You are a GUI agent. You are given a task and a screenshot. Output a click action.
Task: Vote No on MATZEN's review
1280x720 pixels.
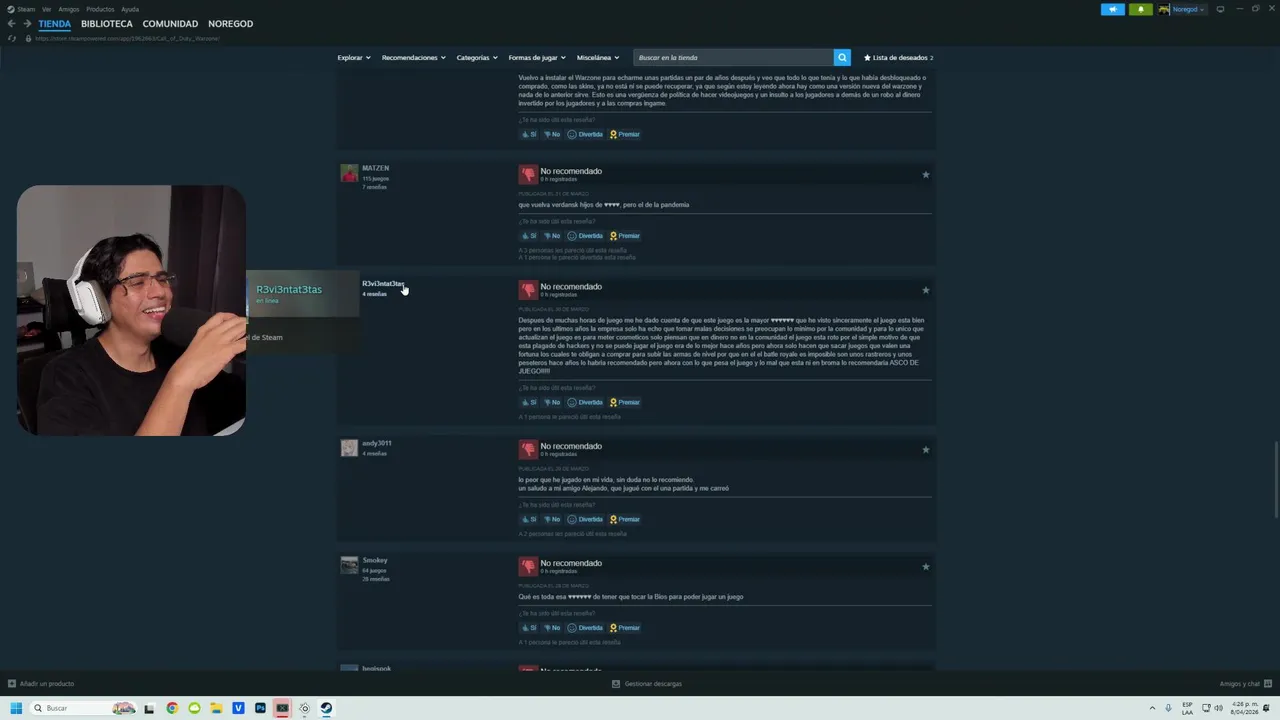tap(552, 236)
